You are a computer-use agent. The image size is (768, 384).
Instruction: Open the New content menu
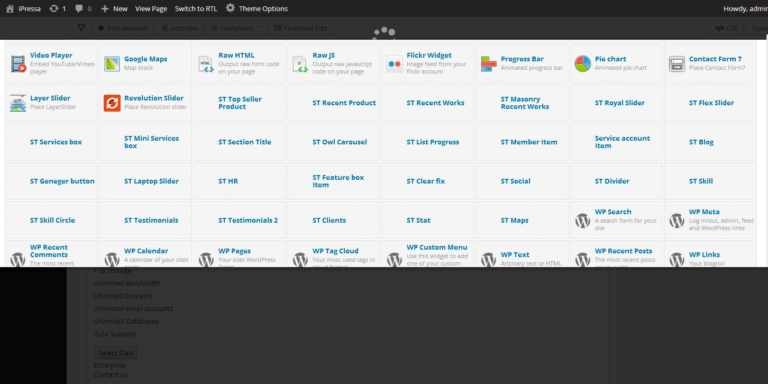coord(114,8)
